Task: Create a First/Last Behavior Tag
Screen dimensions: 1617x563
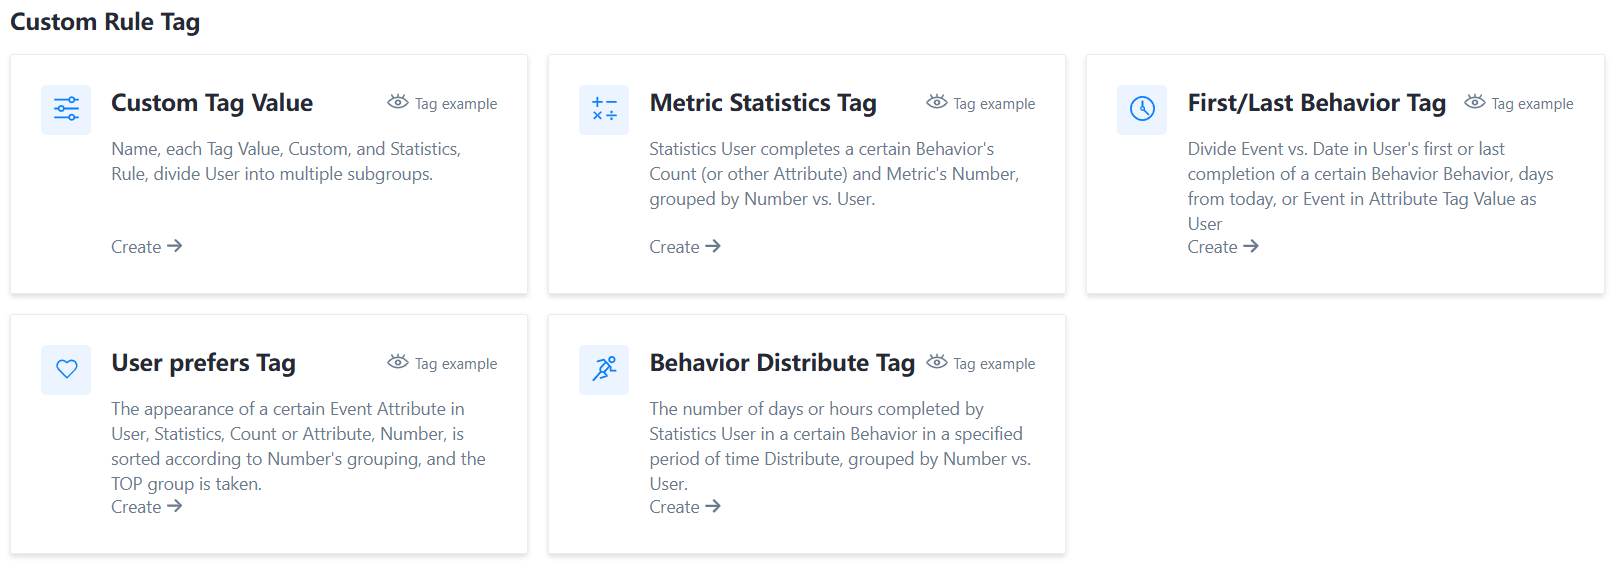Action: coord(1222,247)
